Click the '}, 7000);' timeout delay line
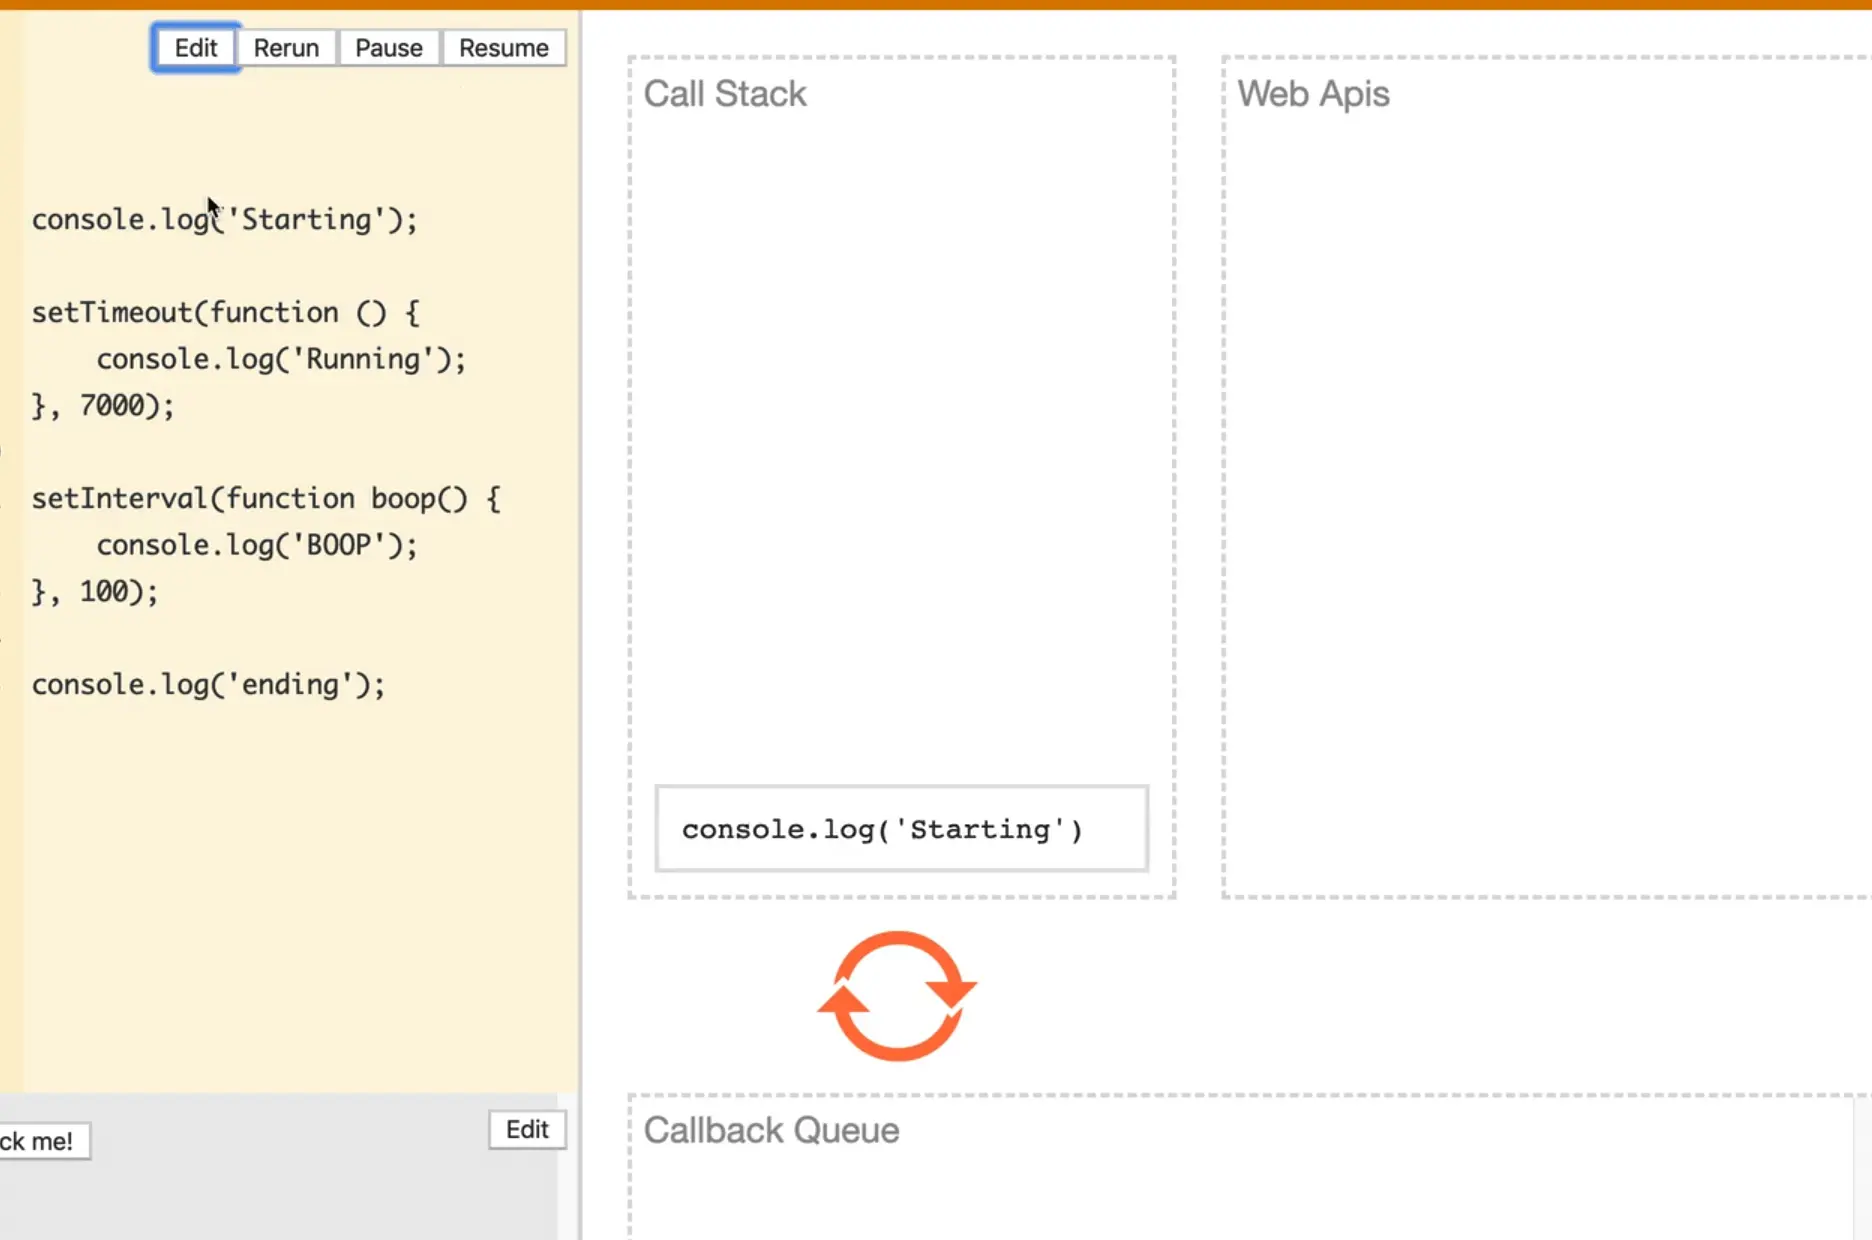 [x=103, y=406]
